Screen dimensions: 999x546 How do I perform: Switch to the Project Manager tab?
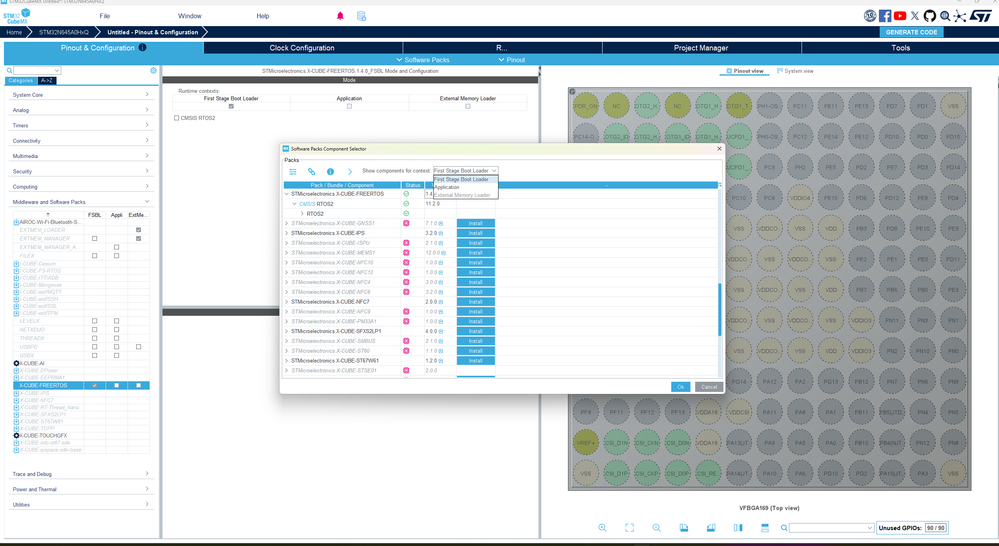click(x=701, y=48)
